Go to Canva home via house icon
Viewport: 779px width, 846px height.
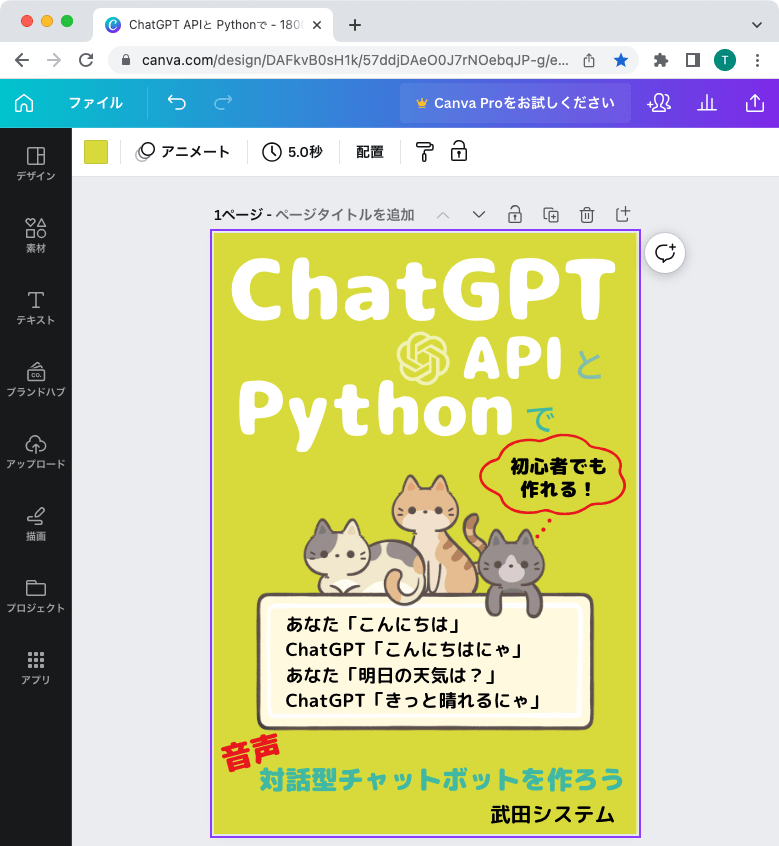point(24,103)
